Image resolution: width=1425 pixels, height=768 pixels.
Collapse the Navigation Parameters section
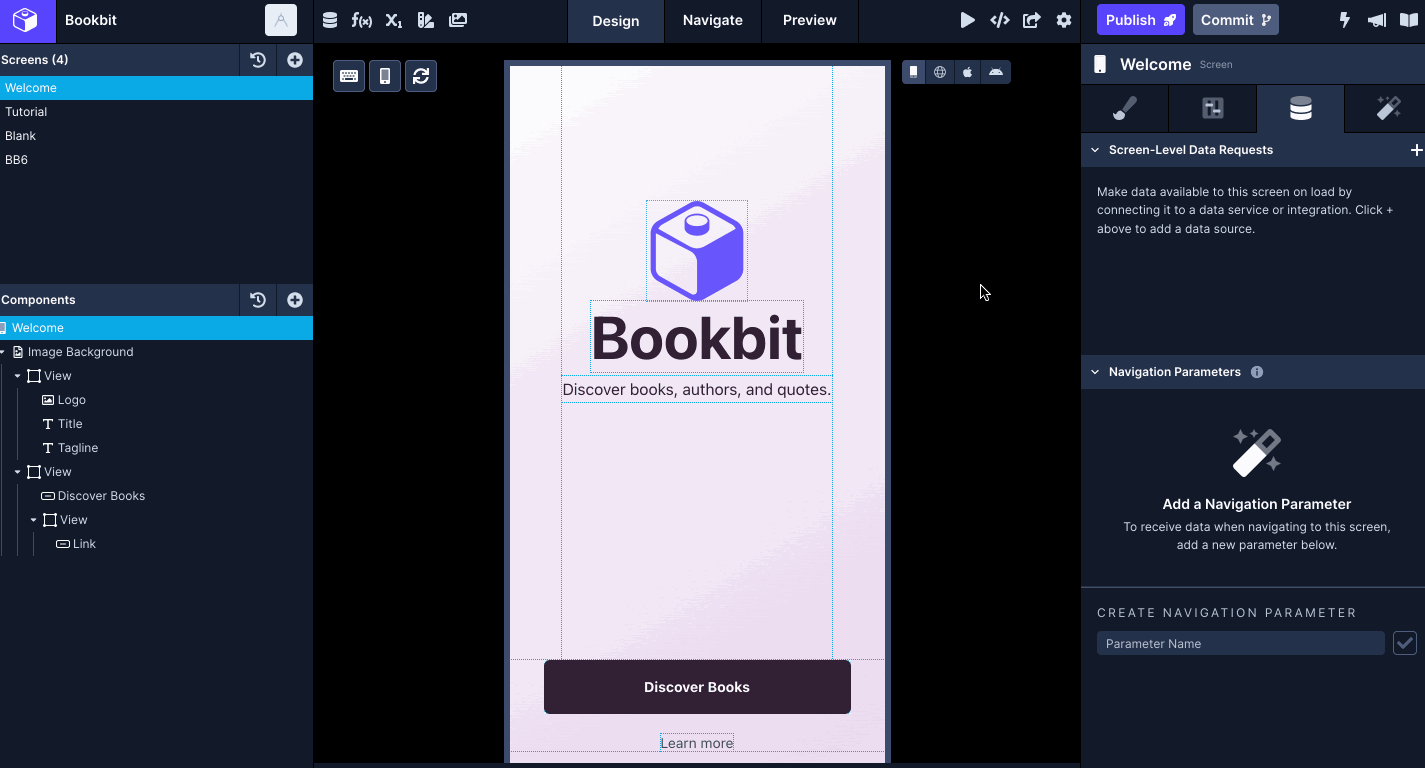click(1096, 372)
